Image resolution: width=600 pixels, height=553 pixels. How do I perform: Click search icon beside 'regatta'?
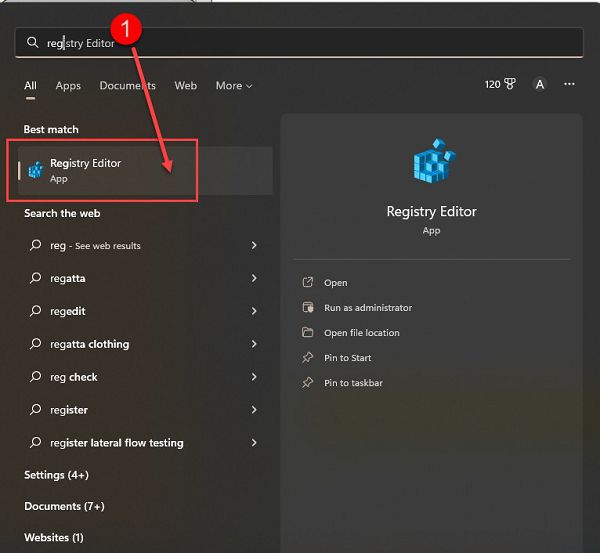tap(35, 278)
